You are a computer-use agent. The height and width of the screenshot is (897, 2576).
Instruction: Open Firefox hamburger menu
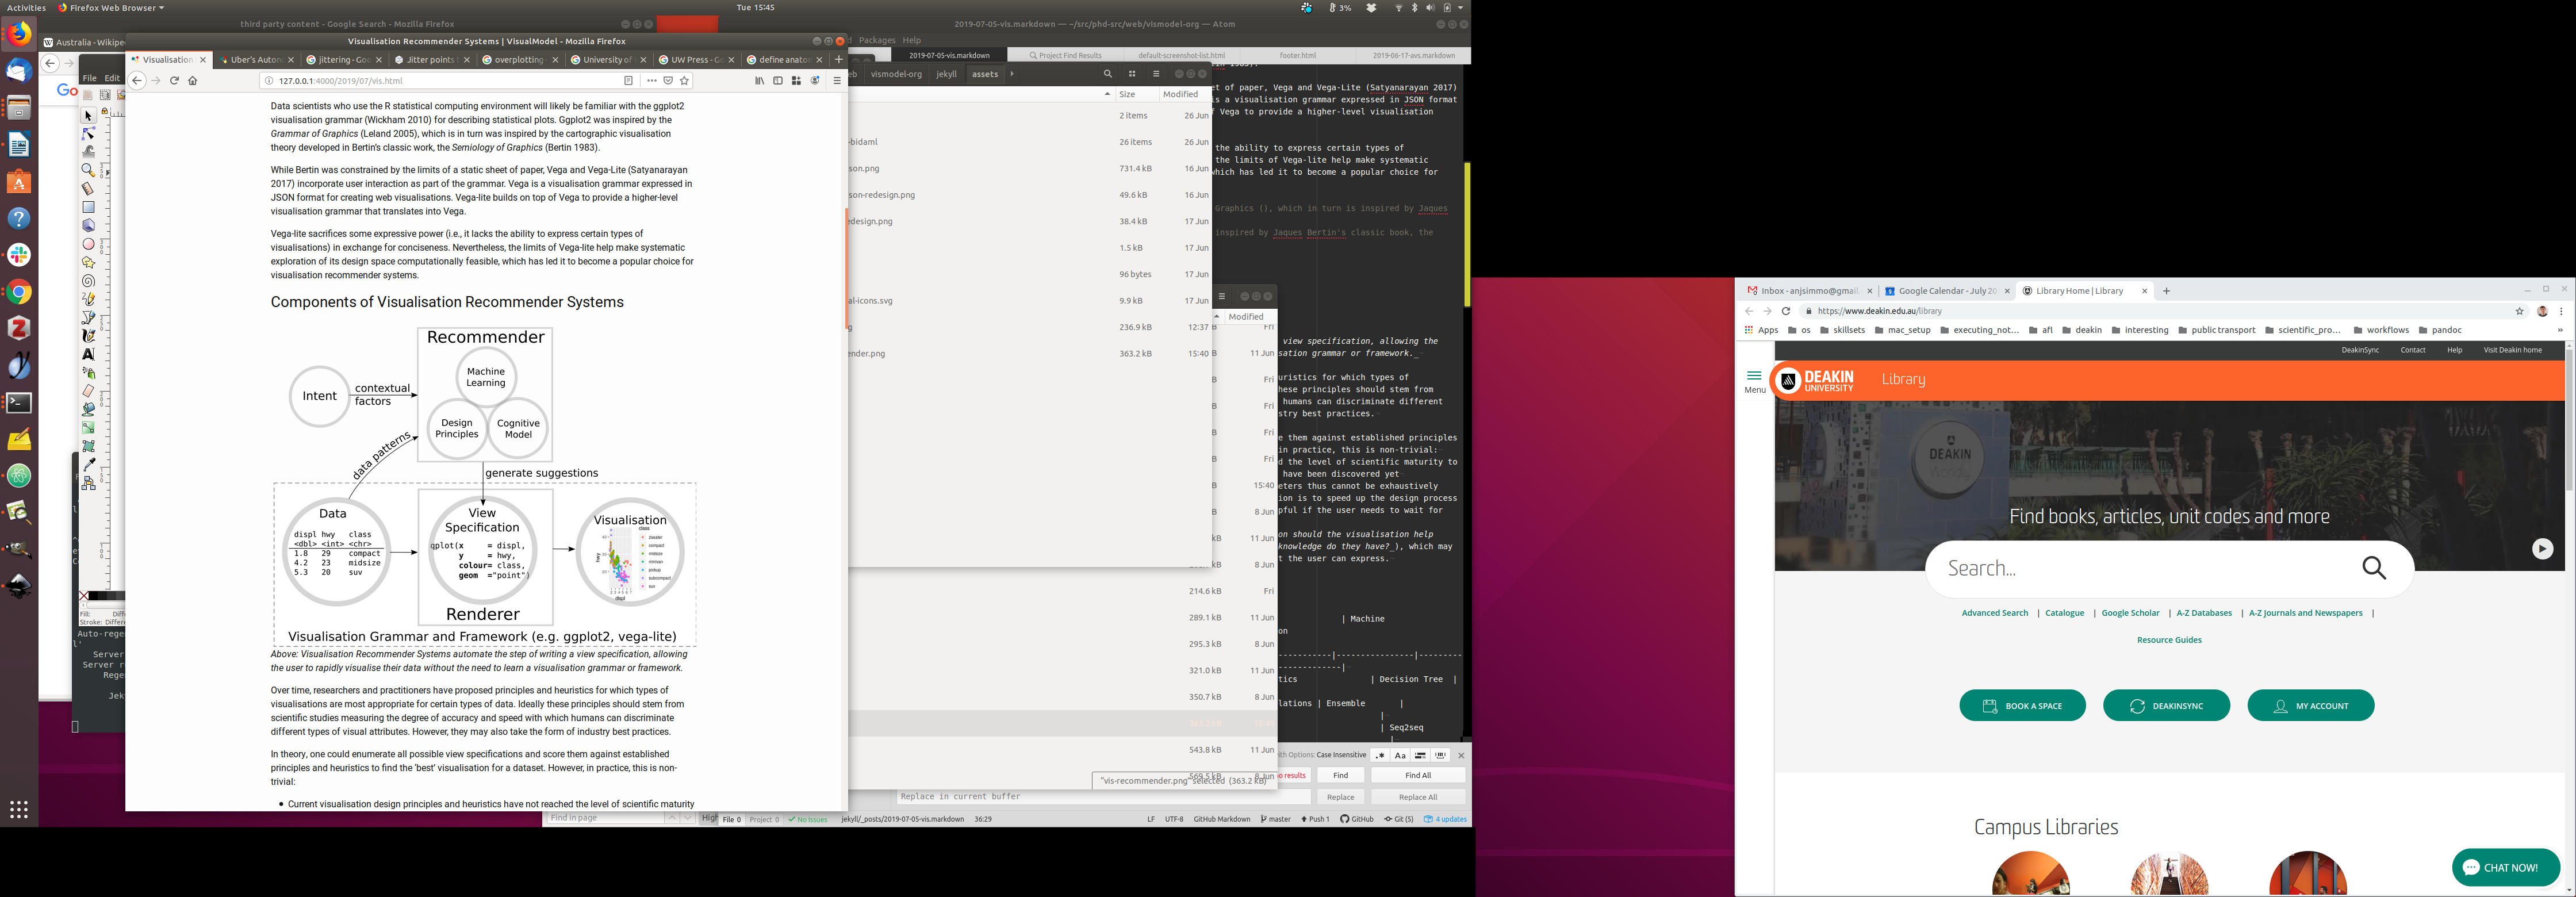(x=837, y=81)
